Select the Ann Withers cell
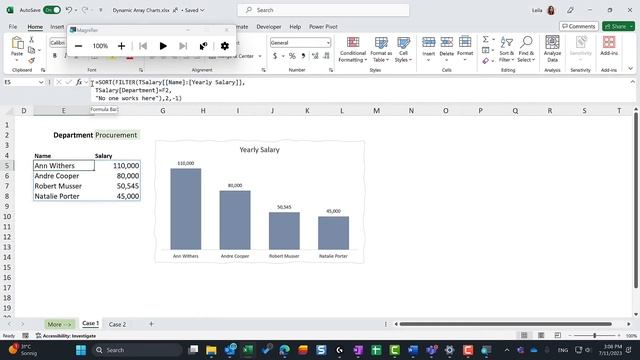 64,166
